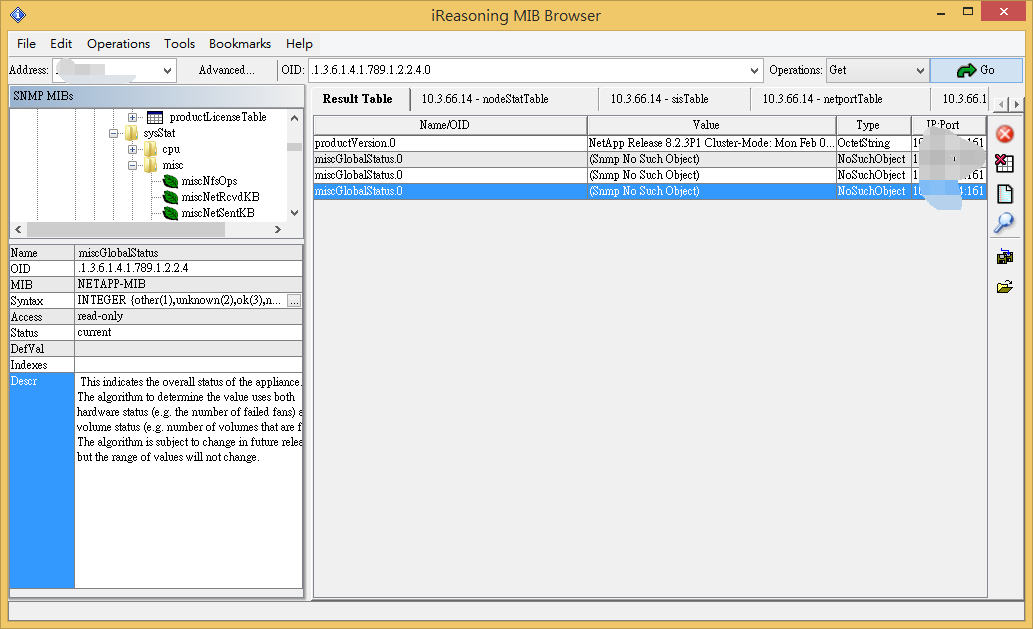This screenshot has width=1033, height=629.
Task: Expand the cpu folder node
Action: 132,149
